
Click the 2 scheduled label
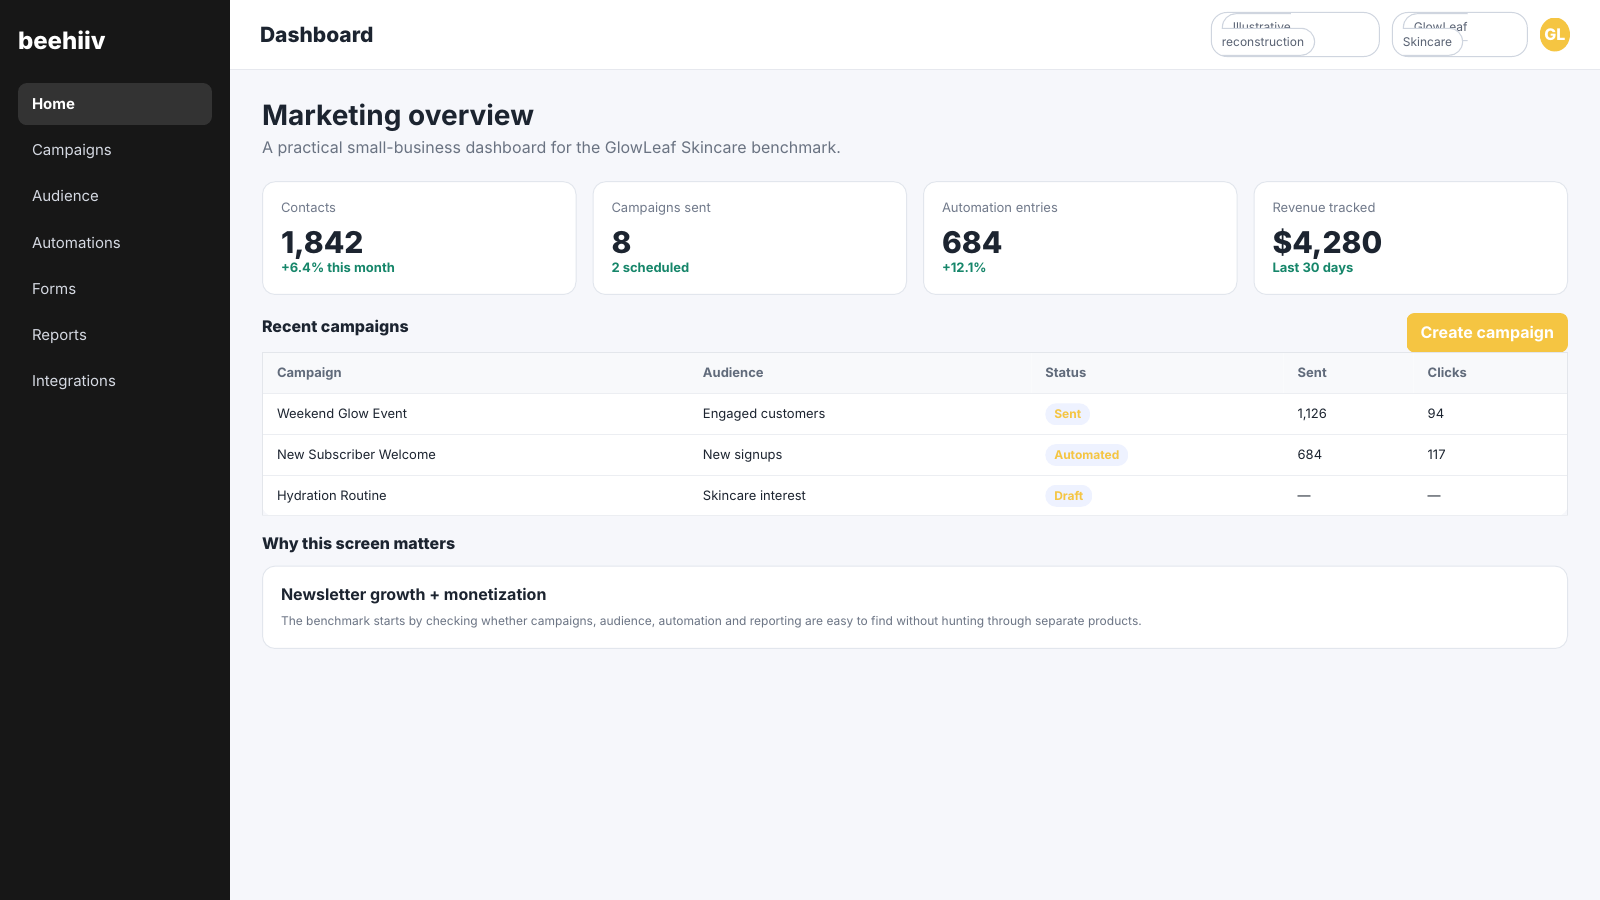click(x=650, y=268)
